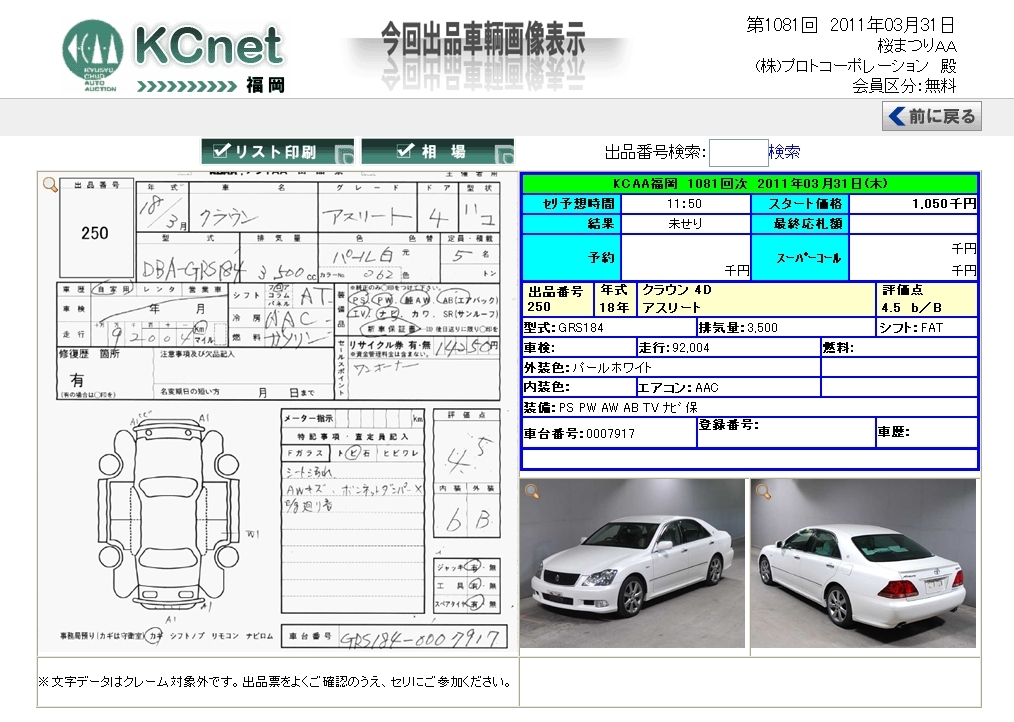Print the list with リスト印刷 button

[277, 152]
